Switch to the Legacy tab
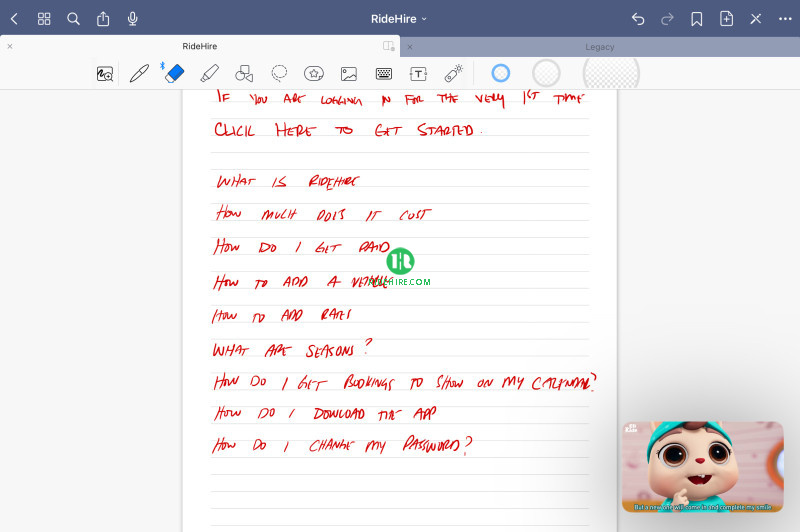 [x=599, y=47]
